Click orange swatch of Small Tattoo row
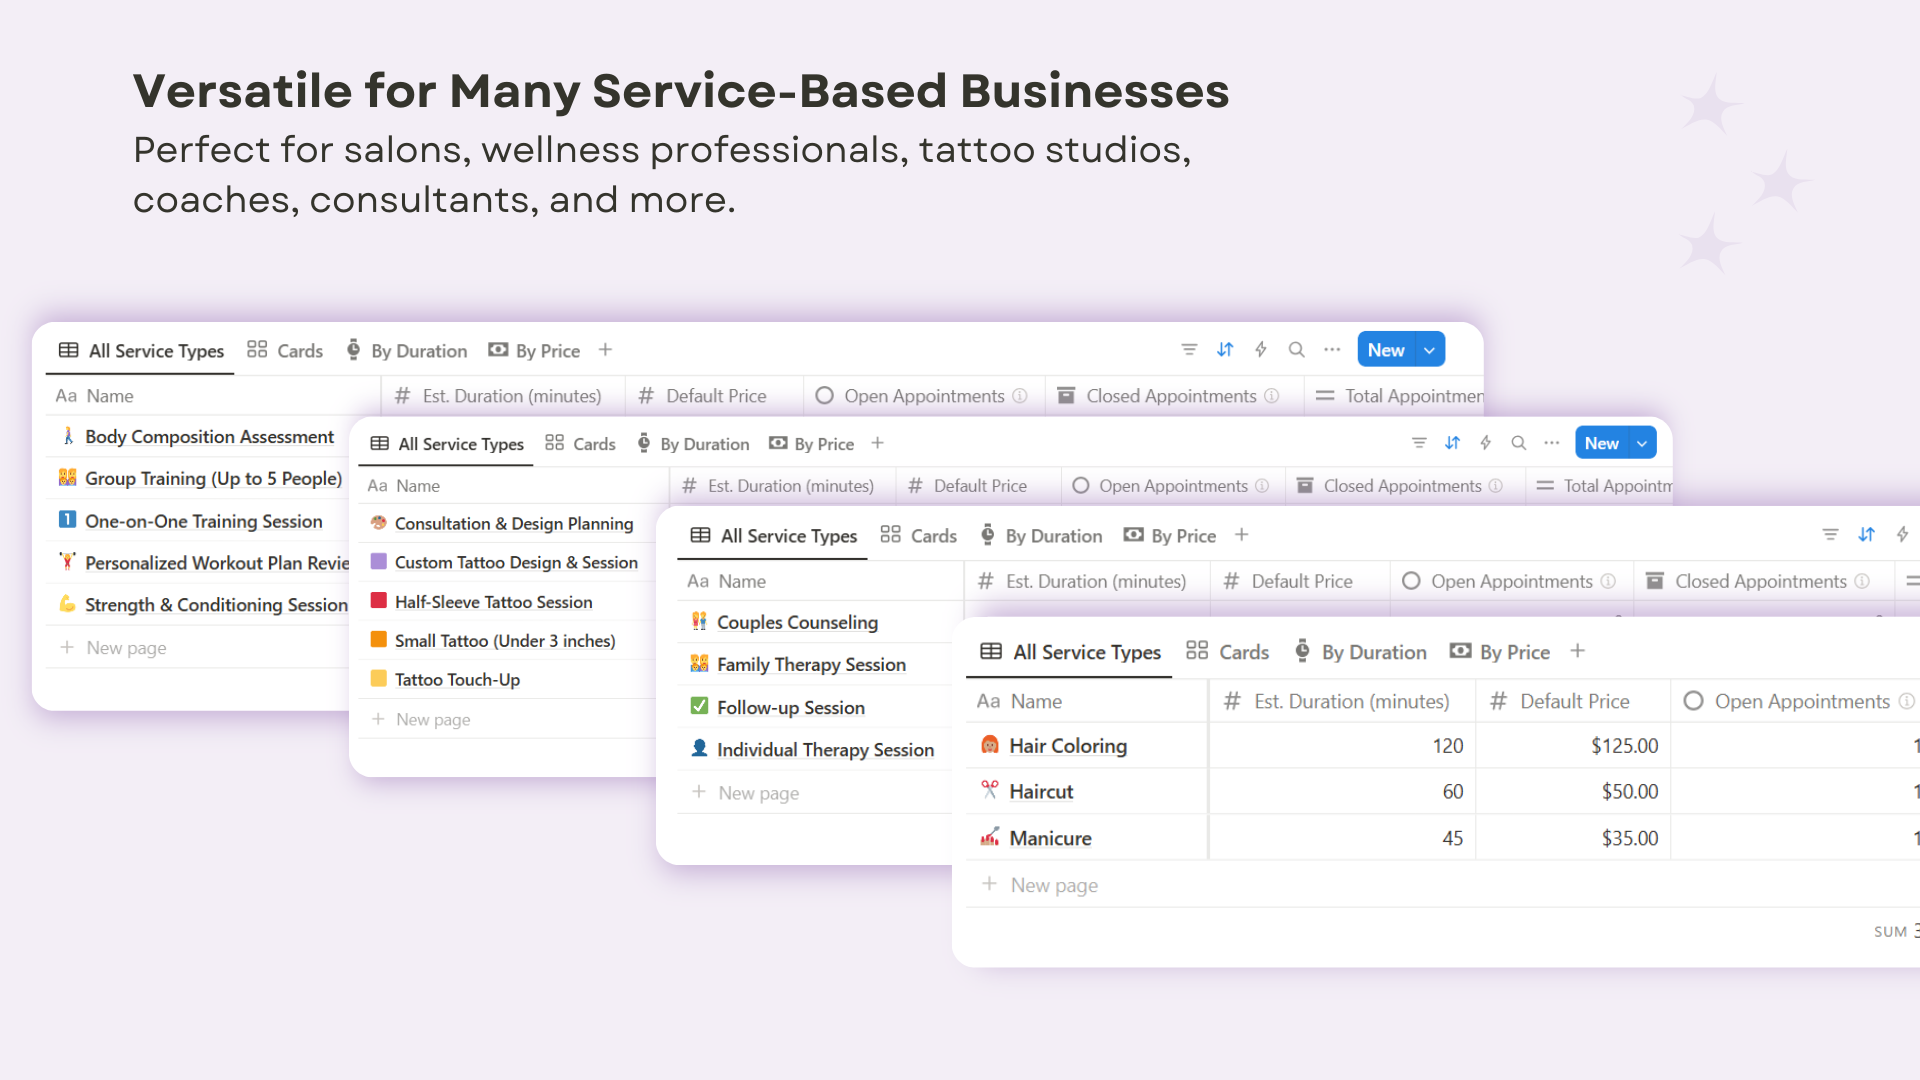1920x1080 pixels. coord(379,640)
